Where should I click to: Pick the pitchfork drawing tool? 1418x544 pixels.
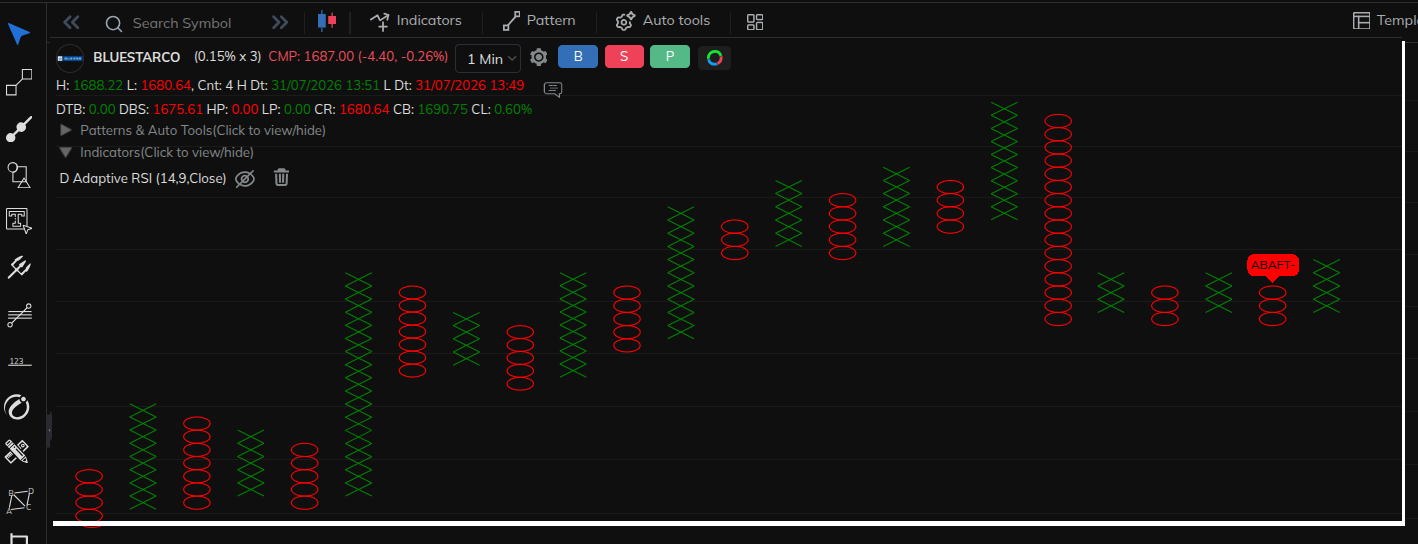[19, 267]
